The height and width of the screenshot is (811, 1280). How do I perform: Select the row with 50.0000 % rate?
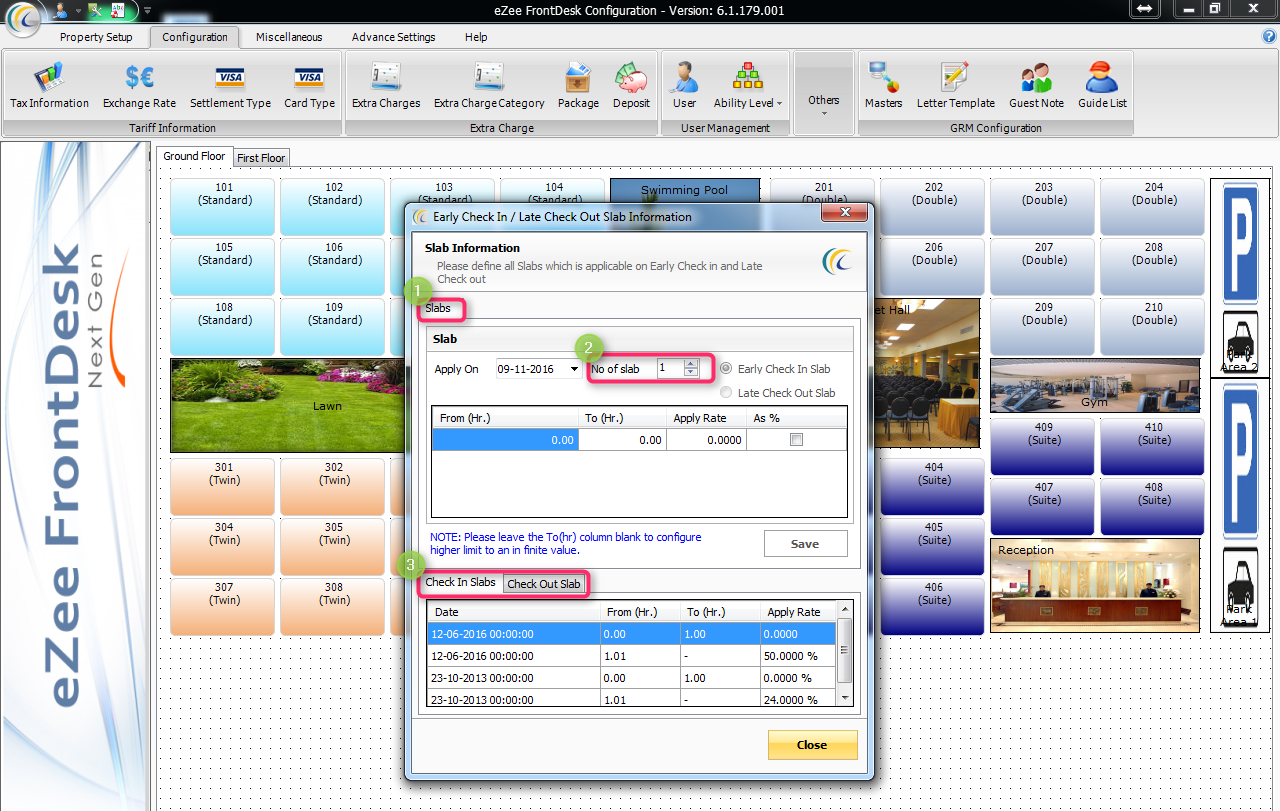click(631, 656)
